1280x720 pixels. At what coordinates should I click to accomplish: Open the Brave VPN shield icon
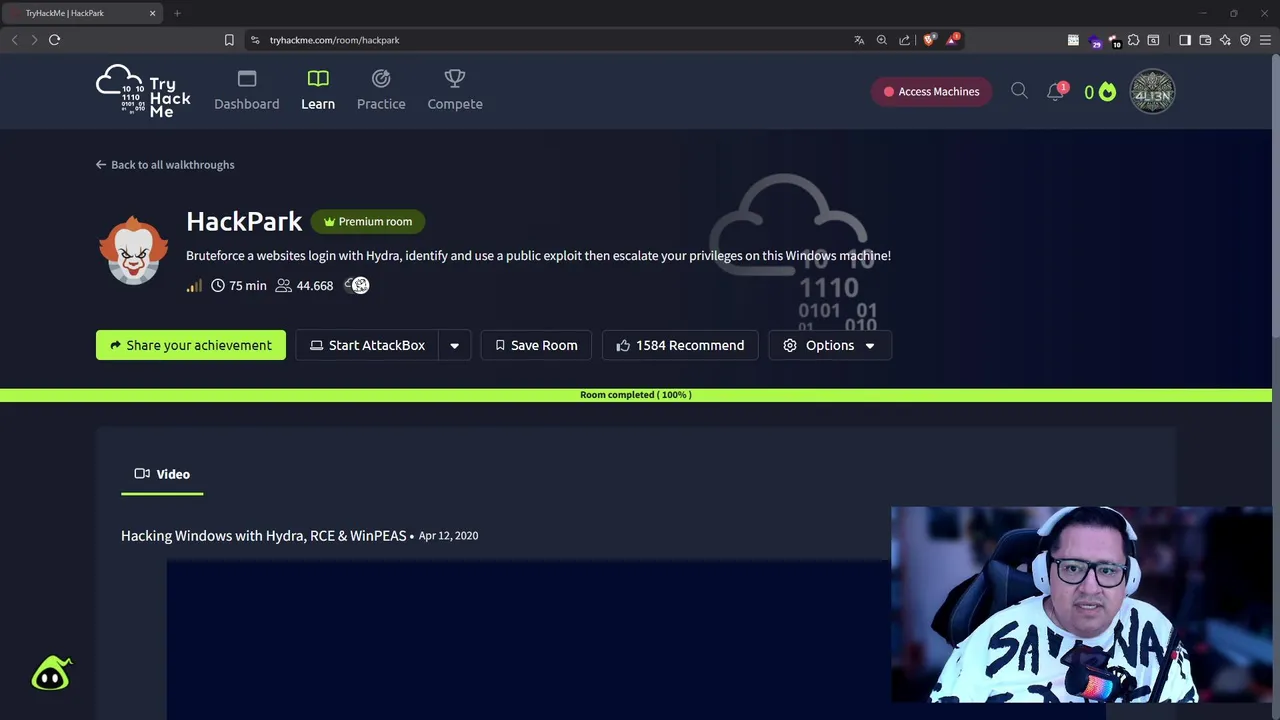point(1245,40)
